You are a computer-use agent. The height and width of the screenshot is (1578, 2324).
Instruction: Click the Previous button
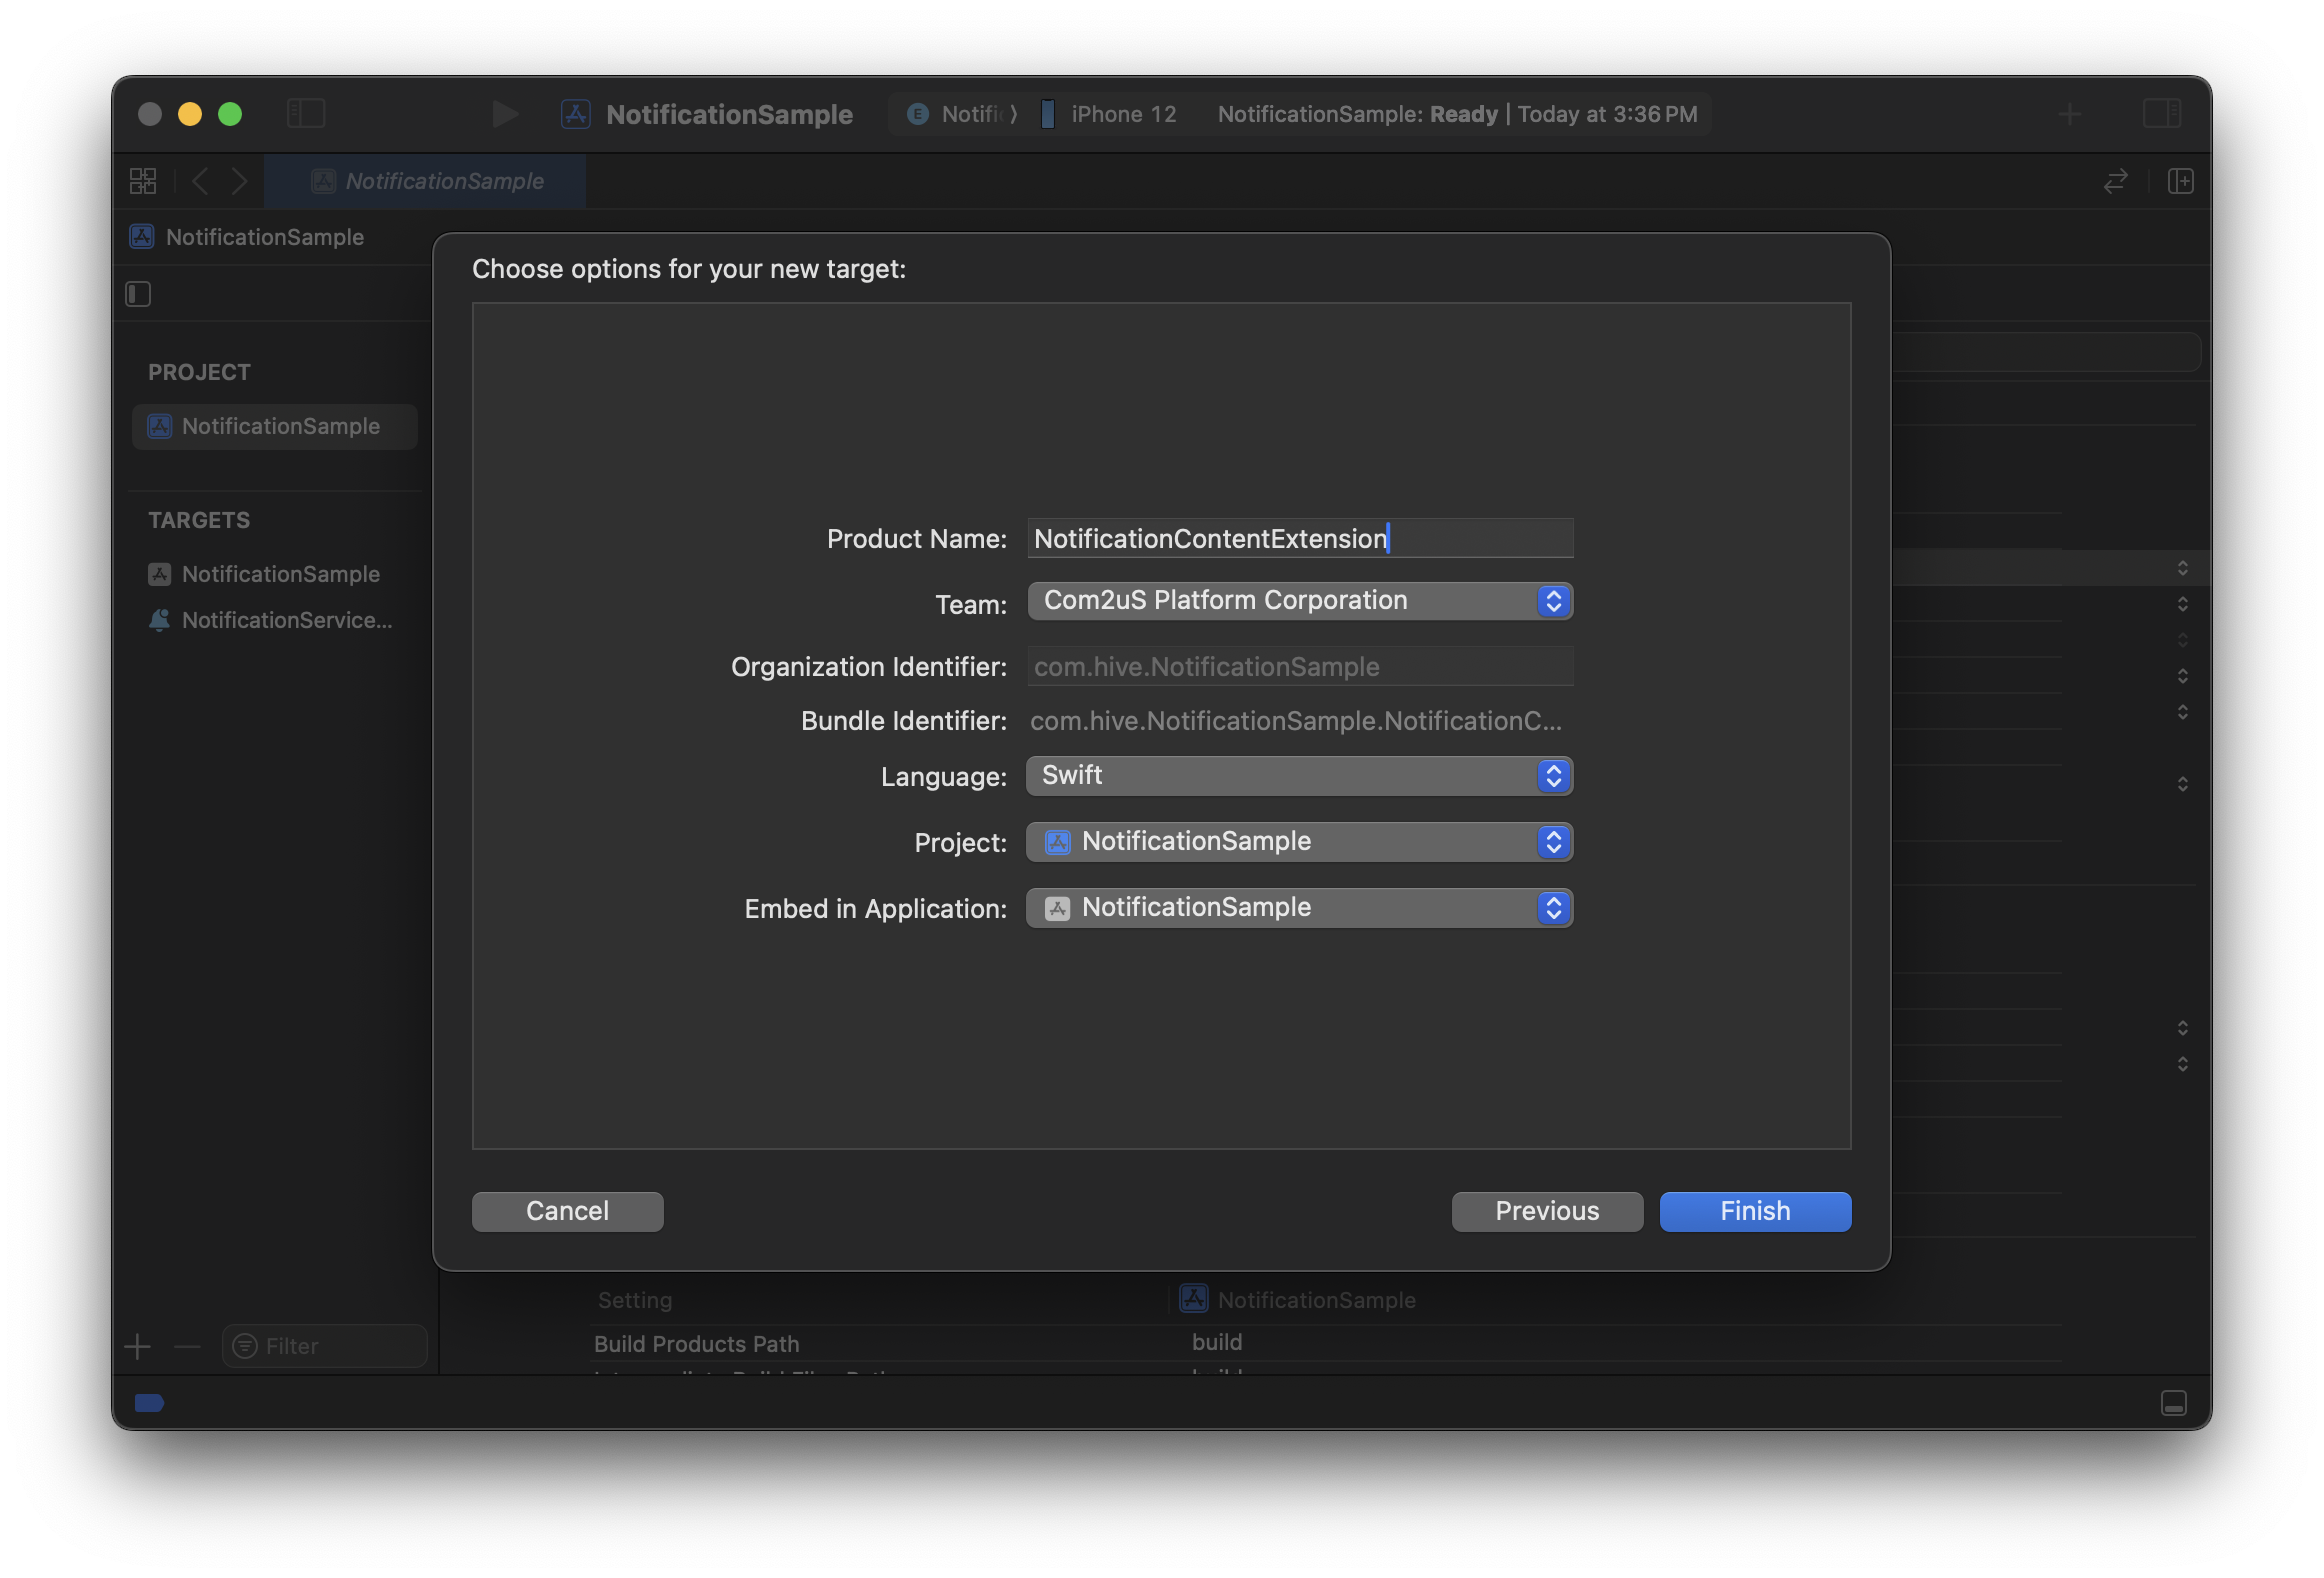click(x=1546, y=1211)
